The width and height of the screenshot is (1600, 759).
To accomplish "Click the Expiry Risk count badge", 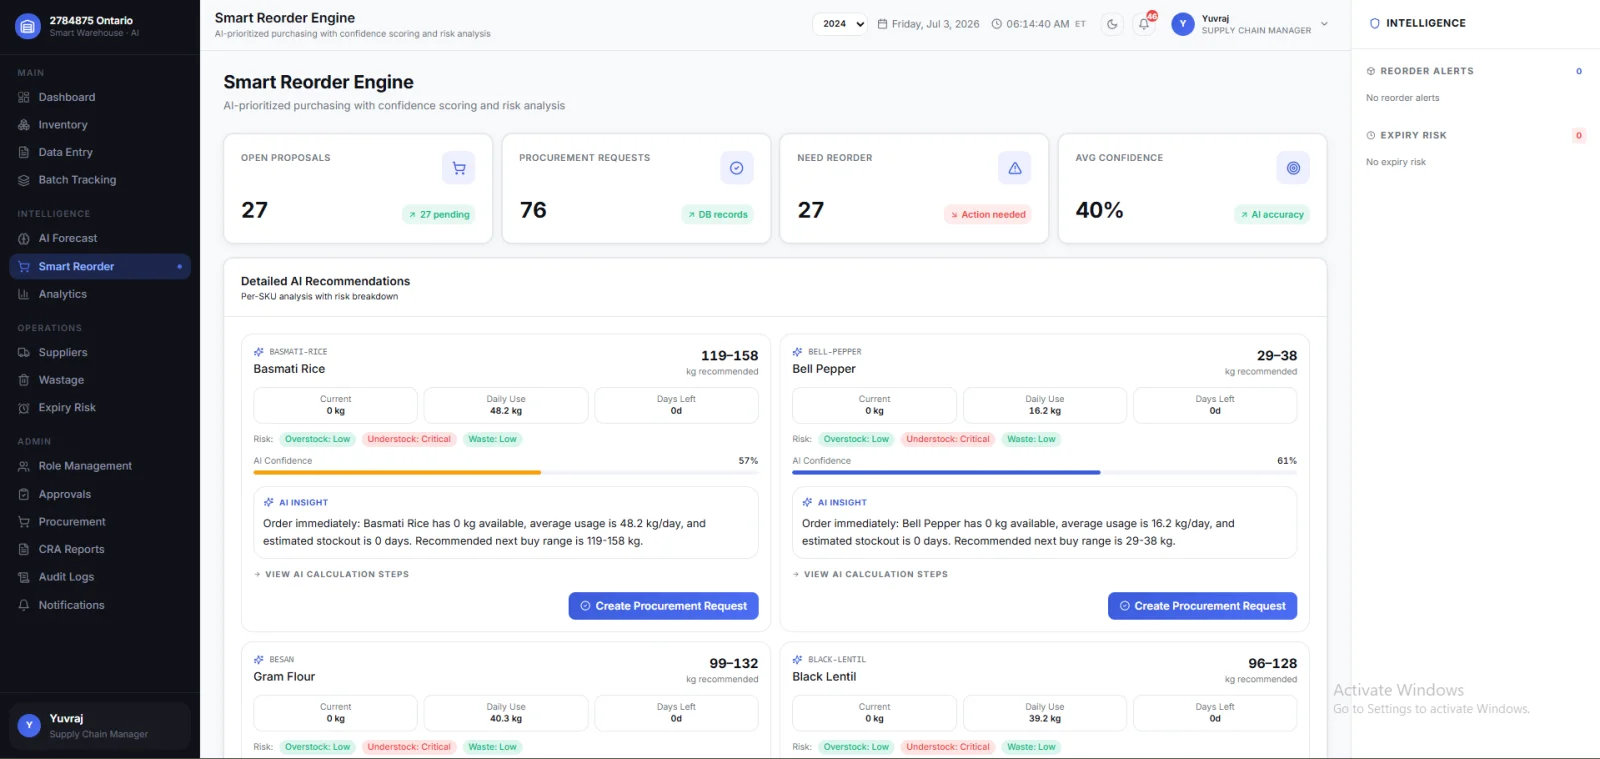I will click(x=1579, y=135).
